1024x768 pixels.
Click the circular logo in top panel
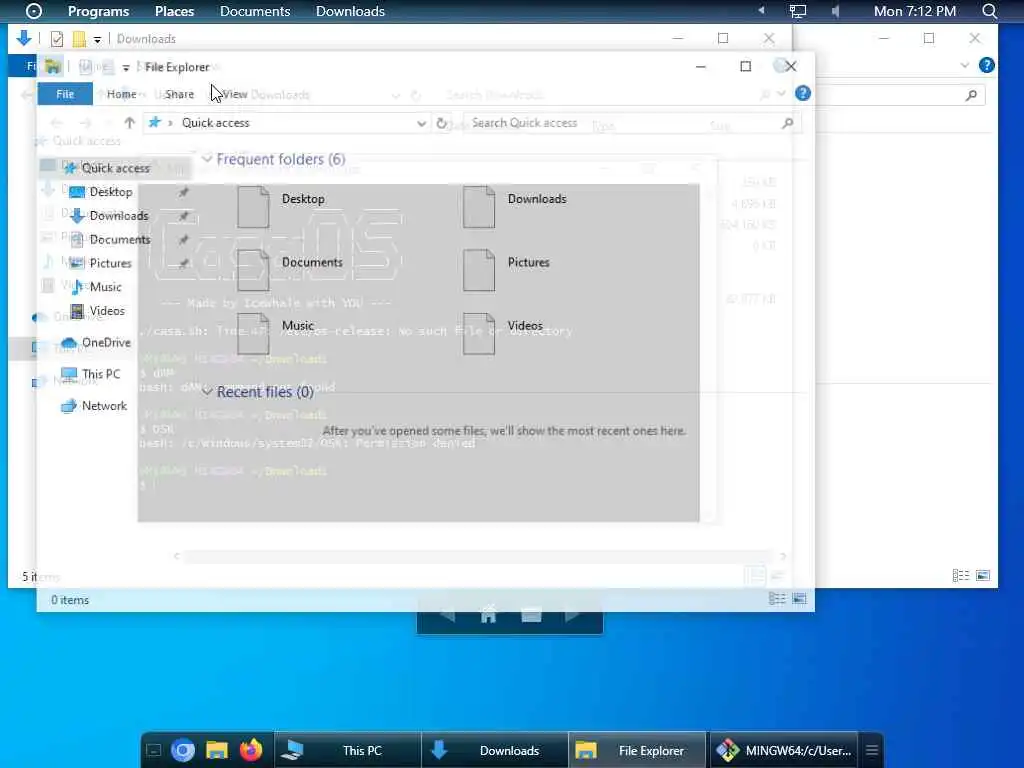coord(33,11)
